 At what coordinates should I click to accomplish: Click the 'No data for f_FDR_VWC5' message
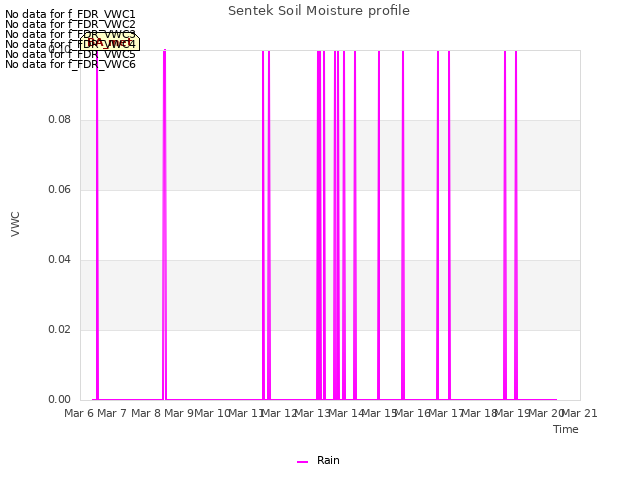tap(70, 54)
